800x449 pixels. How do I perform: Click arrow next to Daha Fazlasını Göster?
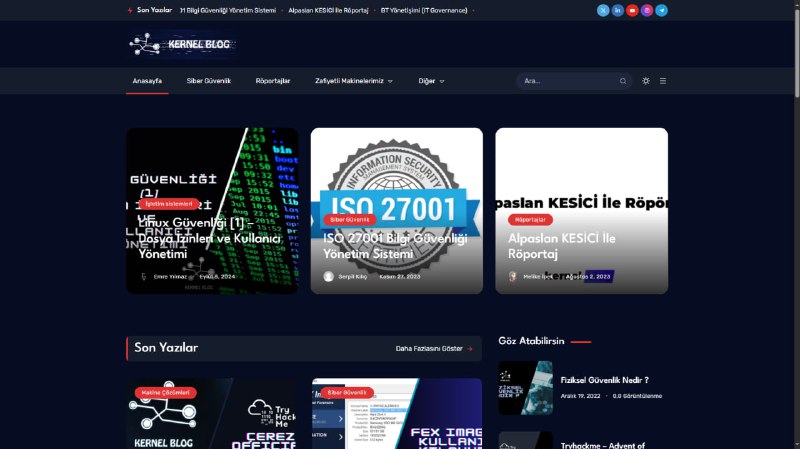point(470,349)
